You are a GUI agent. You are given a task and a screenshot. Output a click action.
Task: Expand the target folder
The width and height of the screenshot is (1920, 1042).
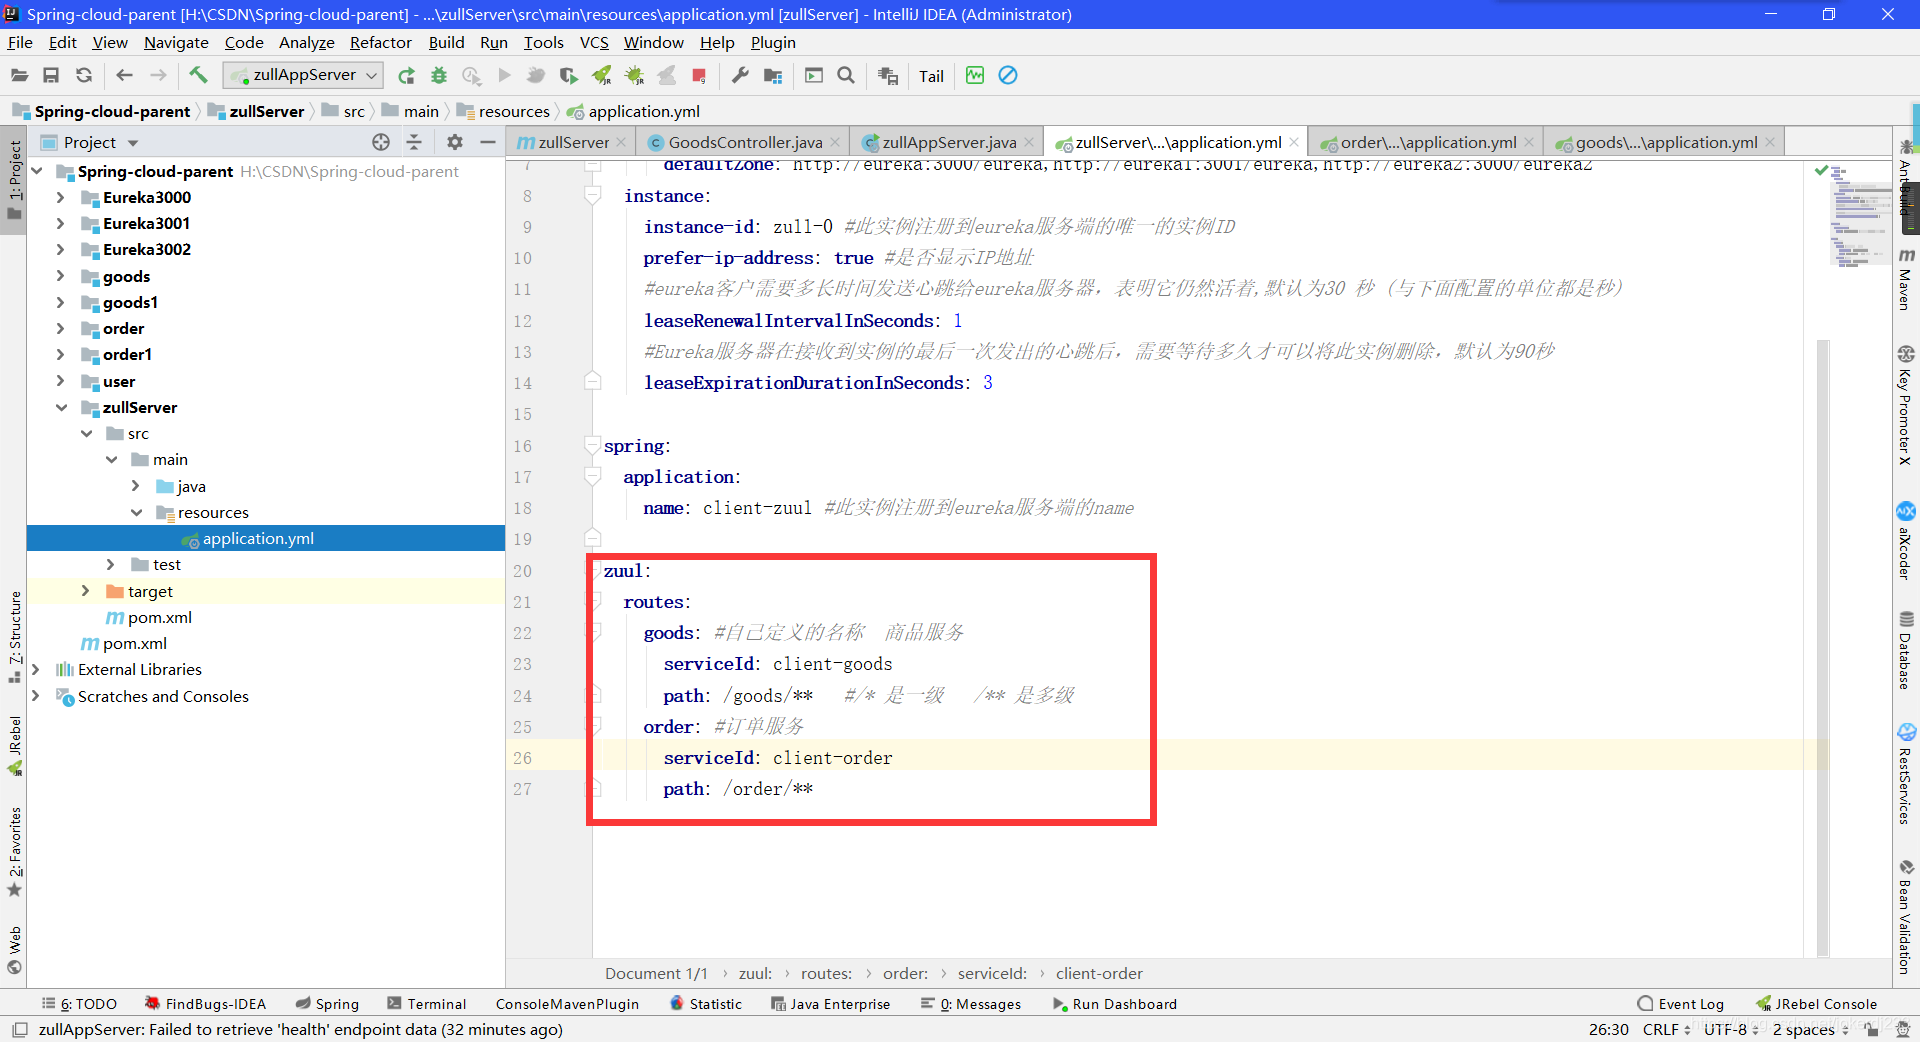point(85,591)
